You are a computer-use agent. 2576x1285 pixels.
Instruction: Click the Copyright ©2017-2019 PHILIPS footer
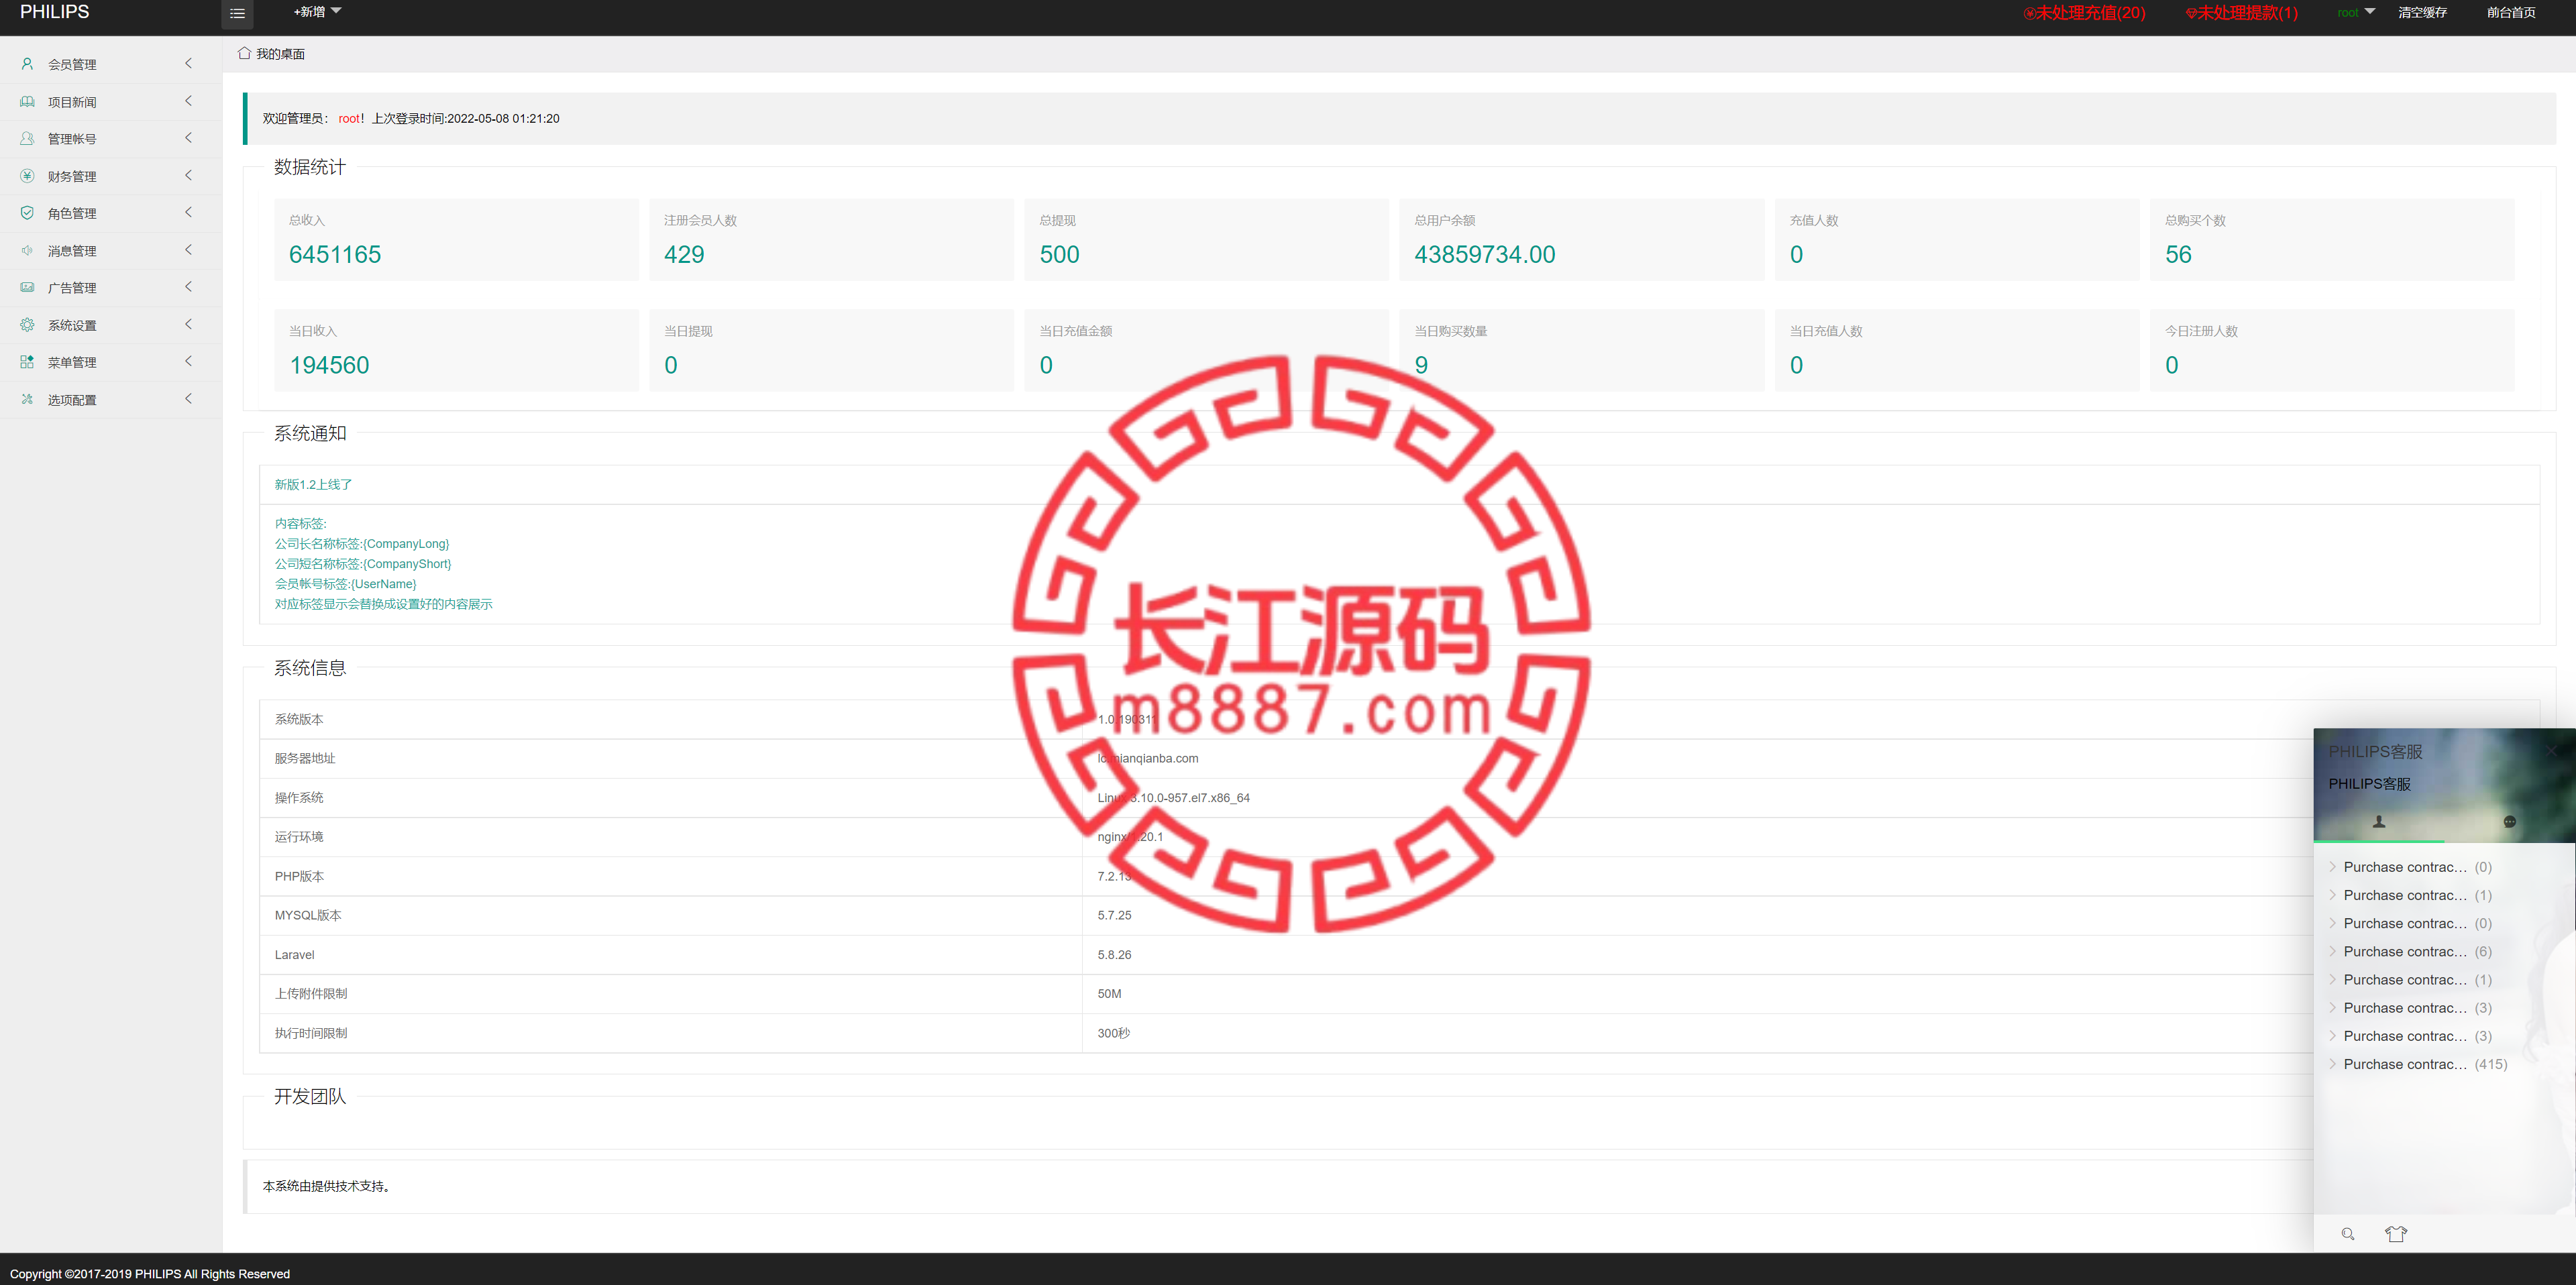tap(150, 1274)
